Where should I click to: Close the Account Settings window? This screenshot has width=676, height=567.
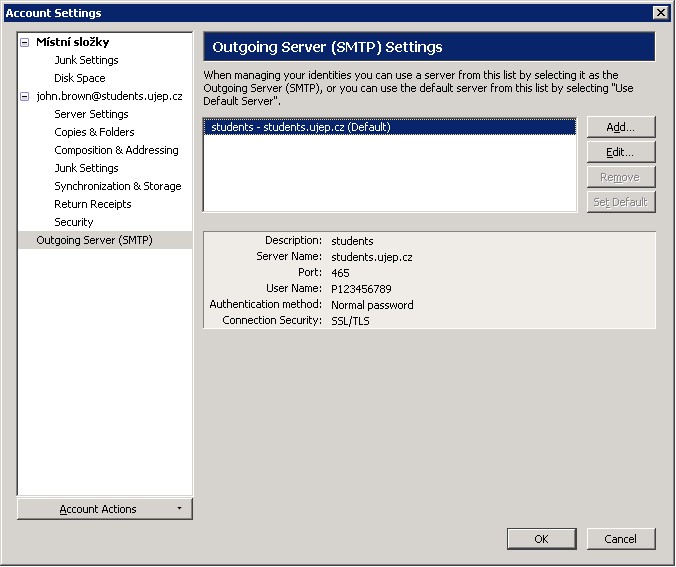(x=660, y=12)
